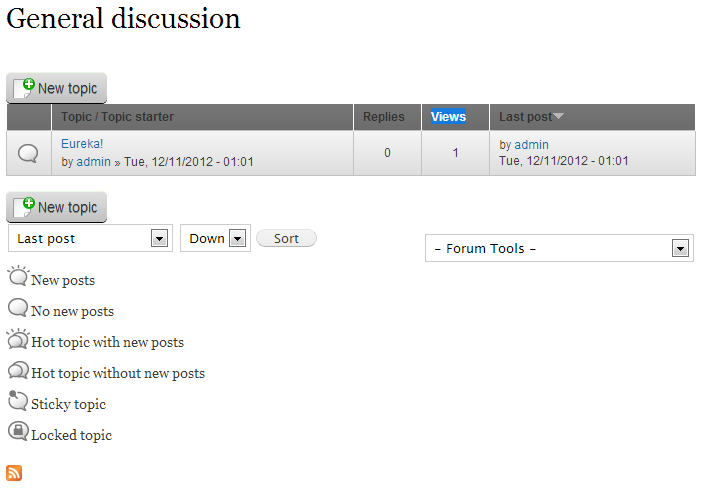Open the Down sort order dropdown
The image size is (704, 490).
[x=237, y=238]
